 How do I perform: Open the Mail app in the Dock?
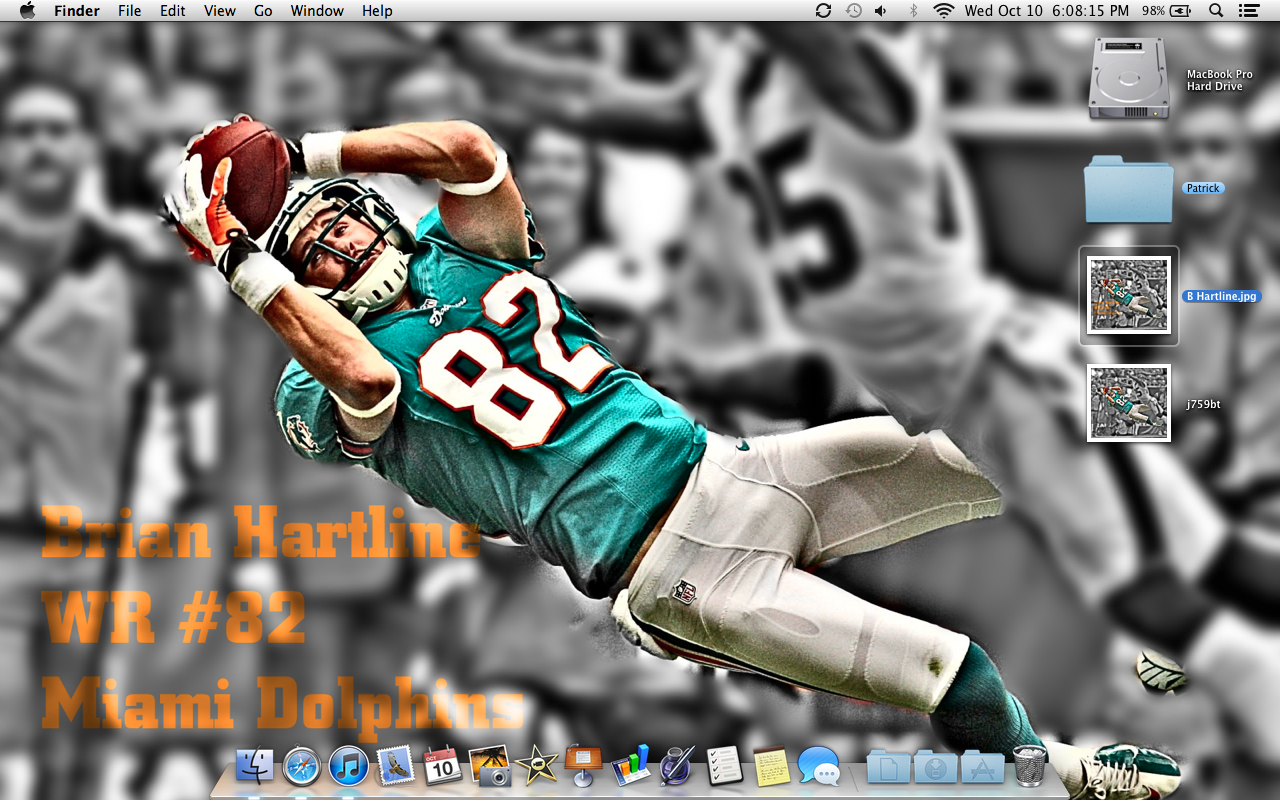[395, 766]
